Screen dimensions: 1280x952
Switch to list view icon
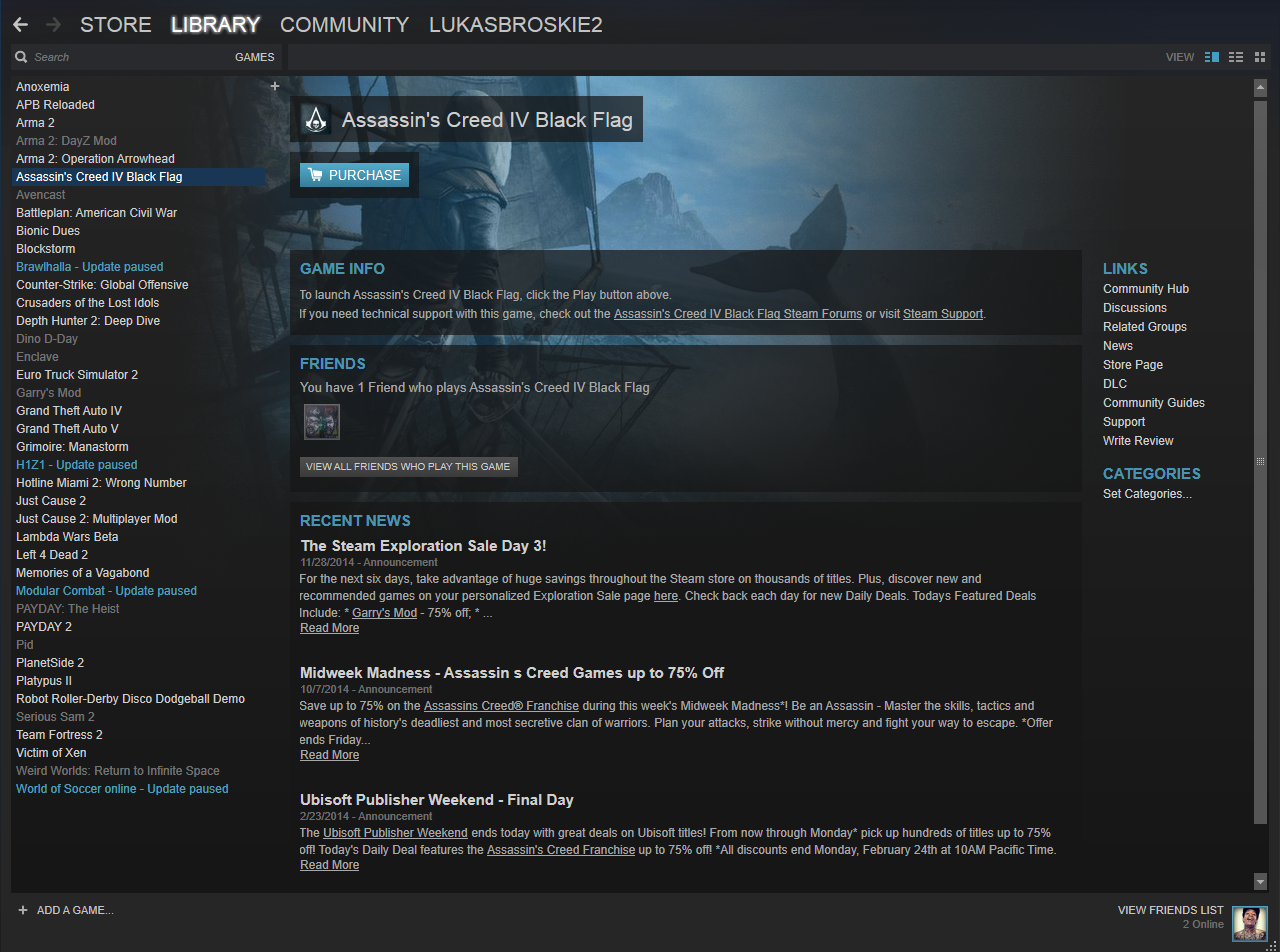click(1236, 57)
